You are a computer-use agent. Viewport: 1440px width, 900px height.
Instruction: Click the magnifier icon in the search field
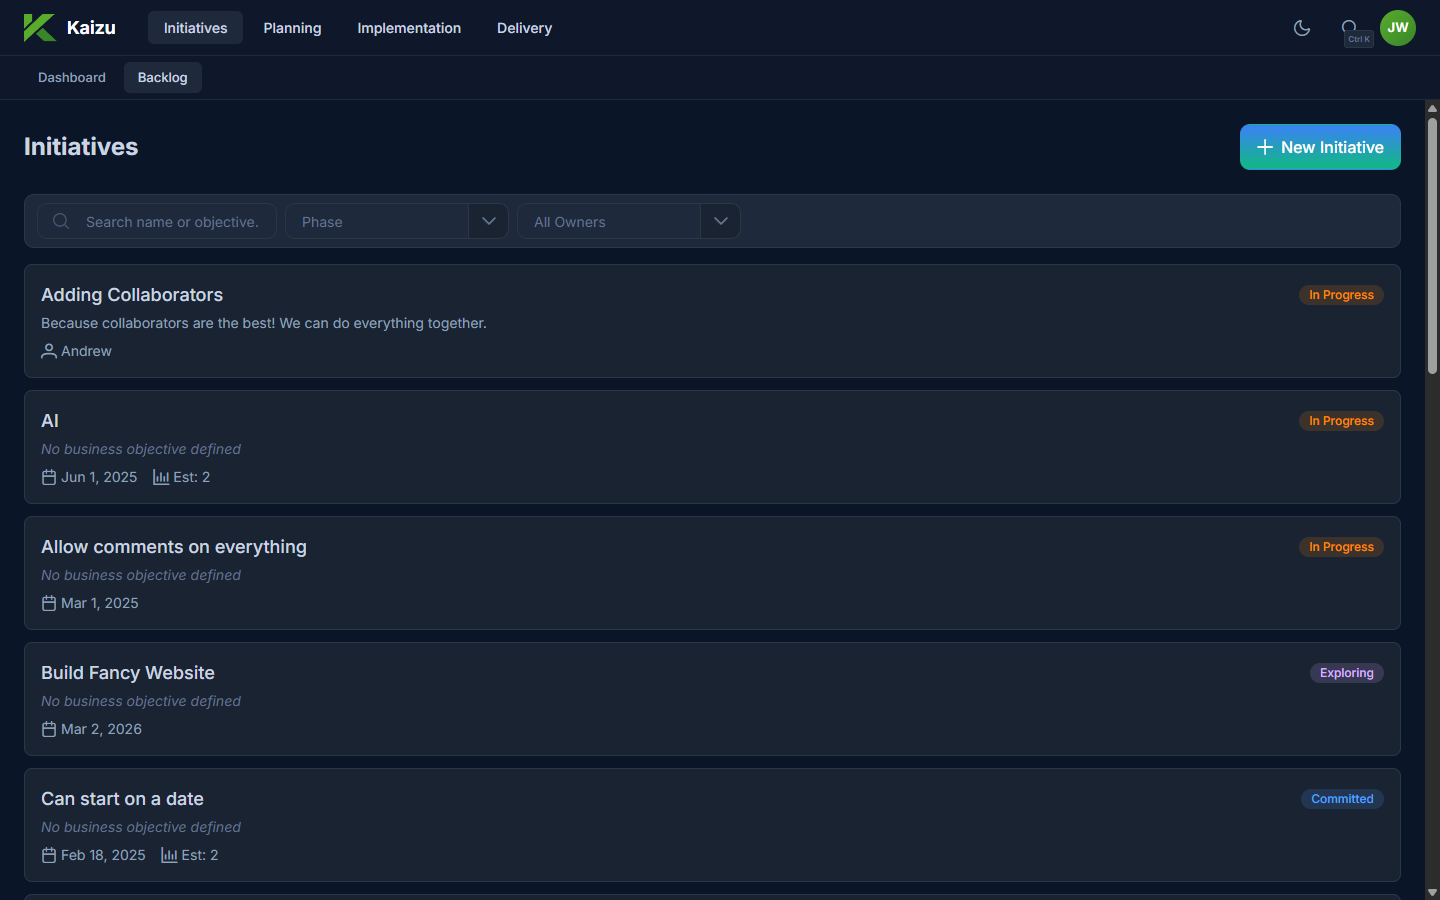click(x=61, y=221)
